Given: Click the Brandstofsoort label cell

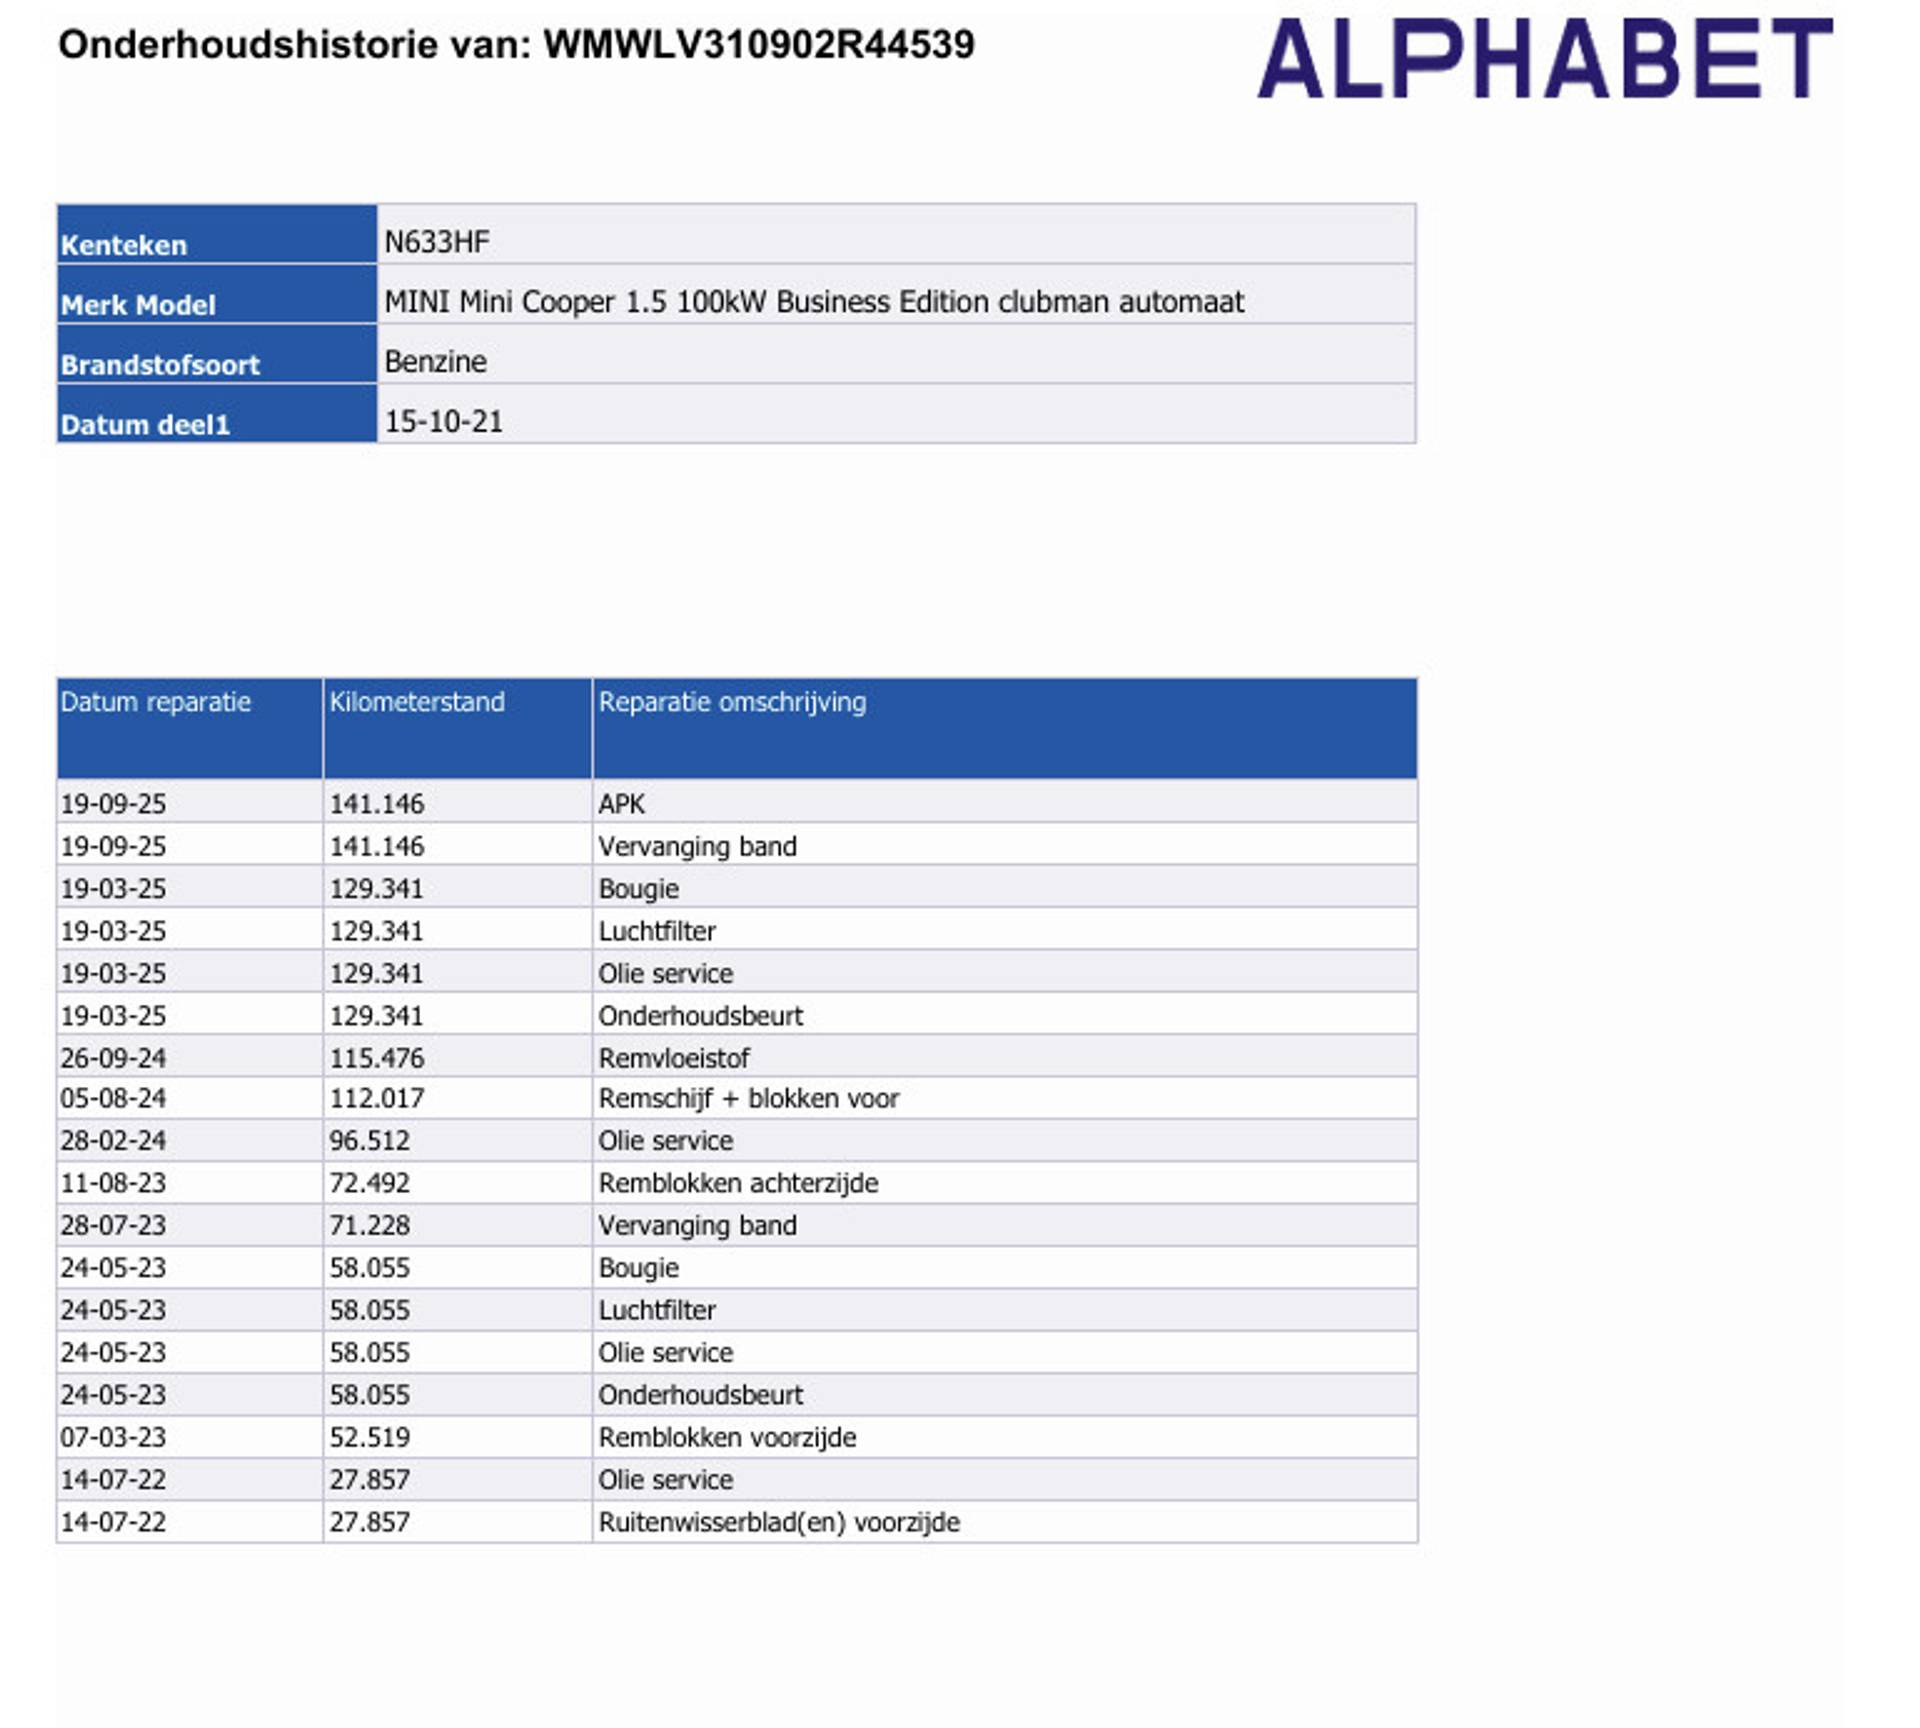Looking at the screenshot, I should click(x=160, y=365).
